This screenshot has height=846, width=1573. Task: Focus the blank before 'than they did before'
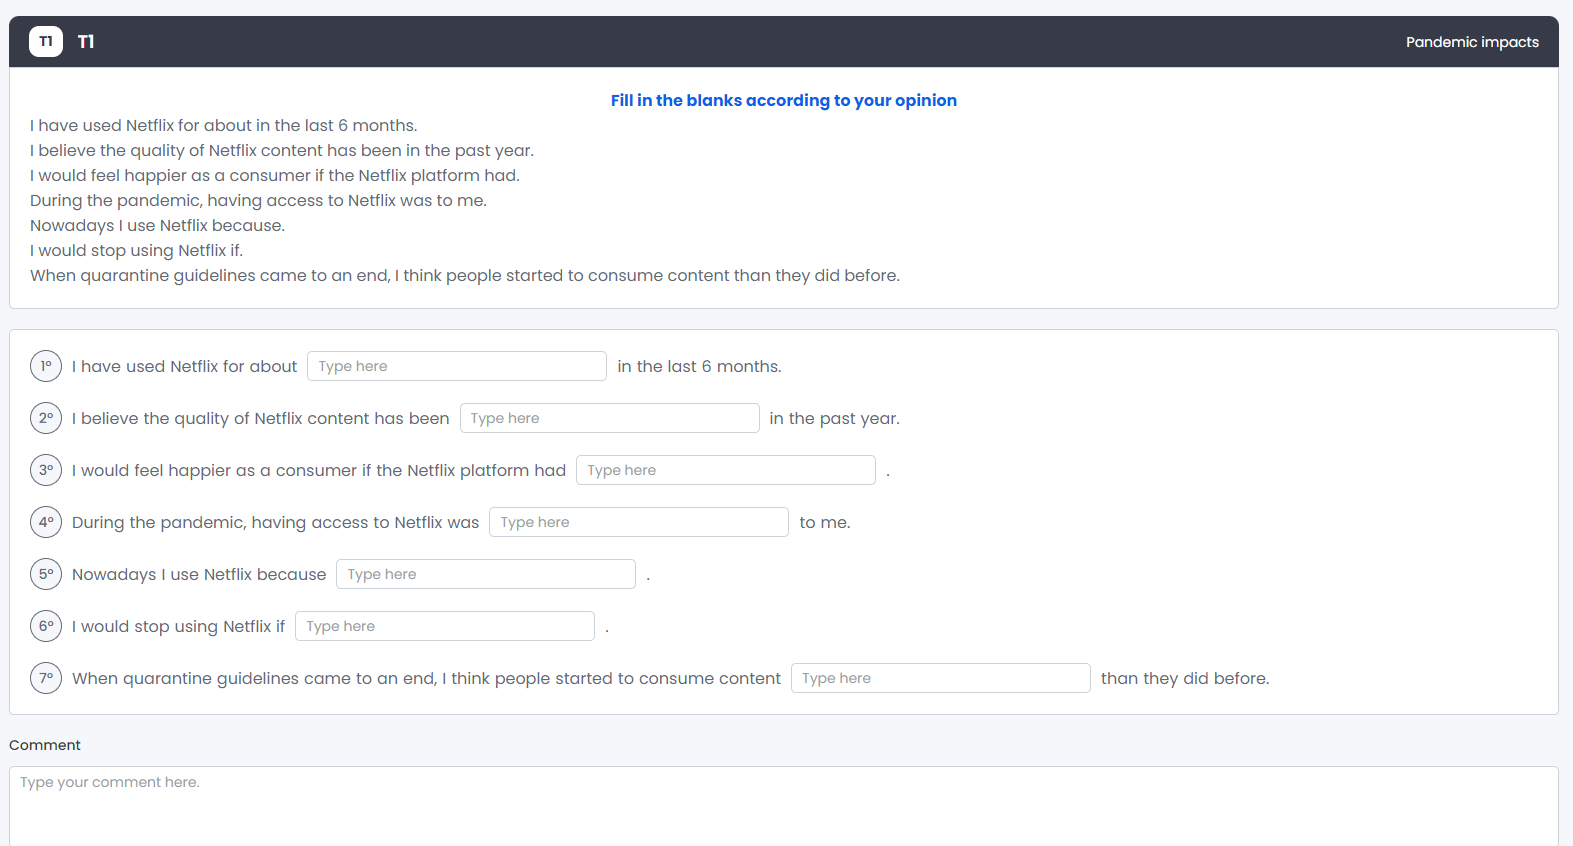pos(941,678)
